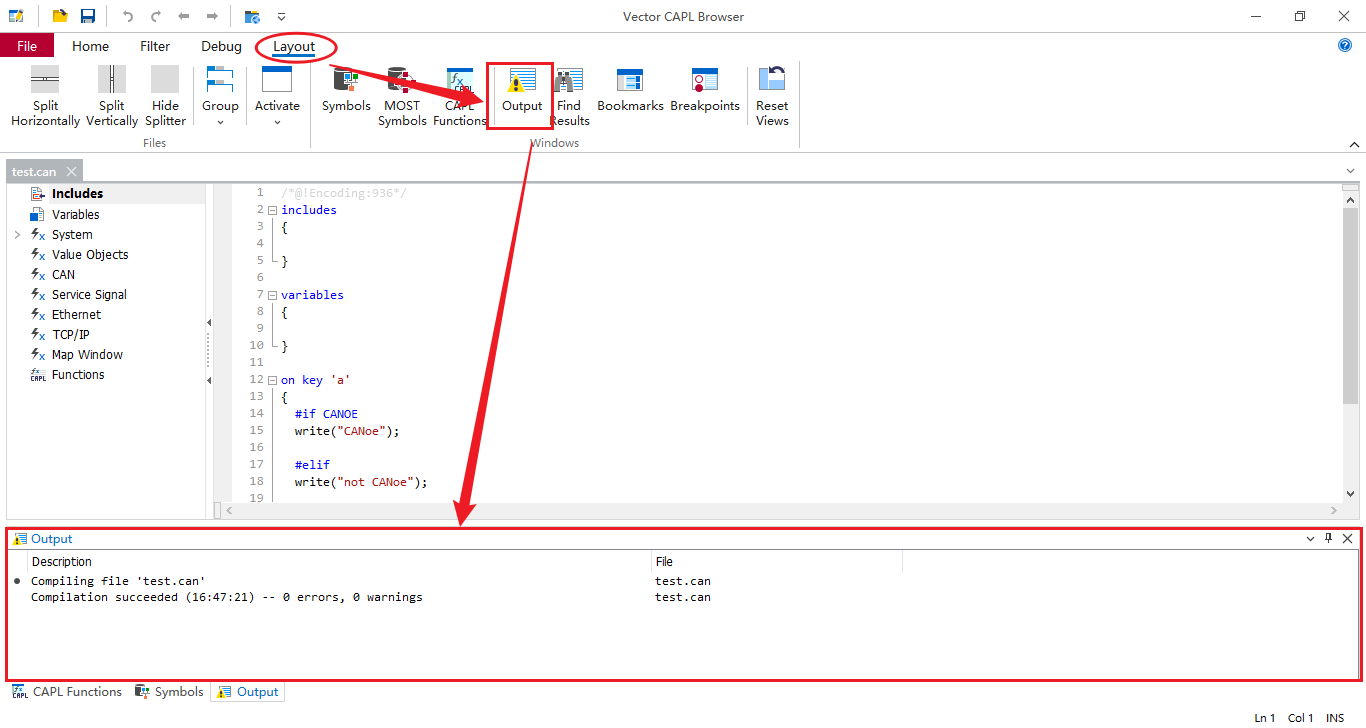Switch to the Home ribbon tab

click(x=90, y=46)
